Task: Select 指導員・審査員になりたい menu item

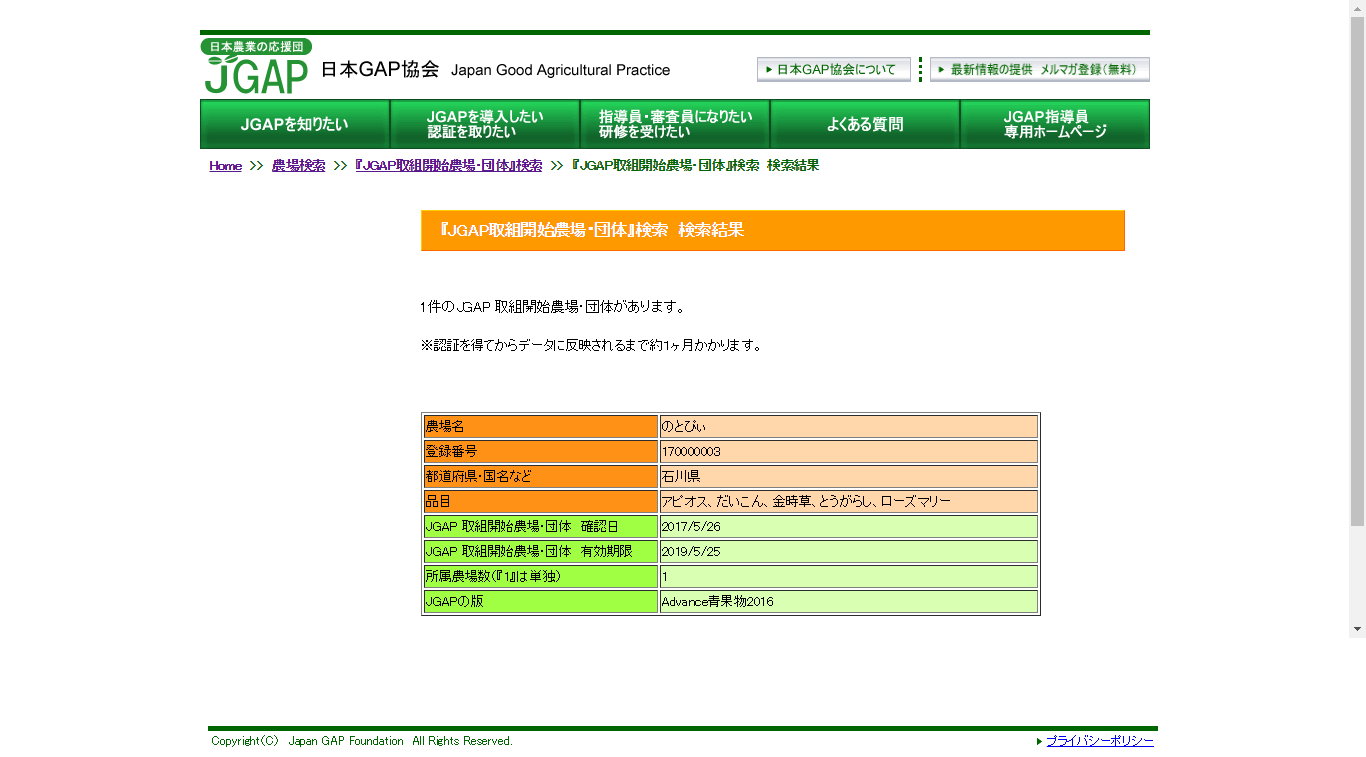Action: pos(675,125)
